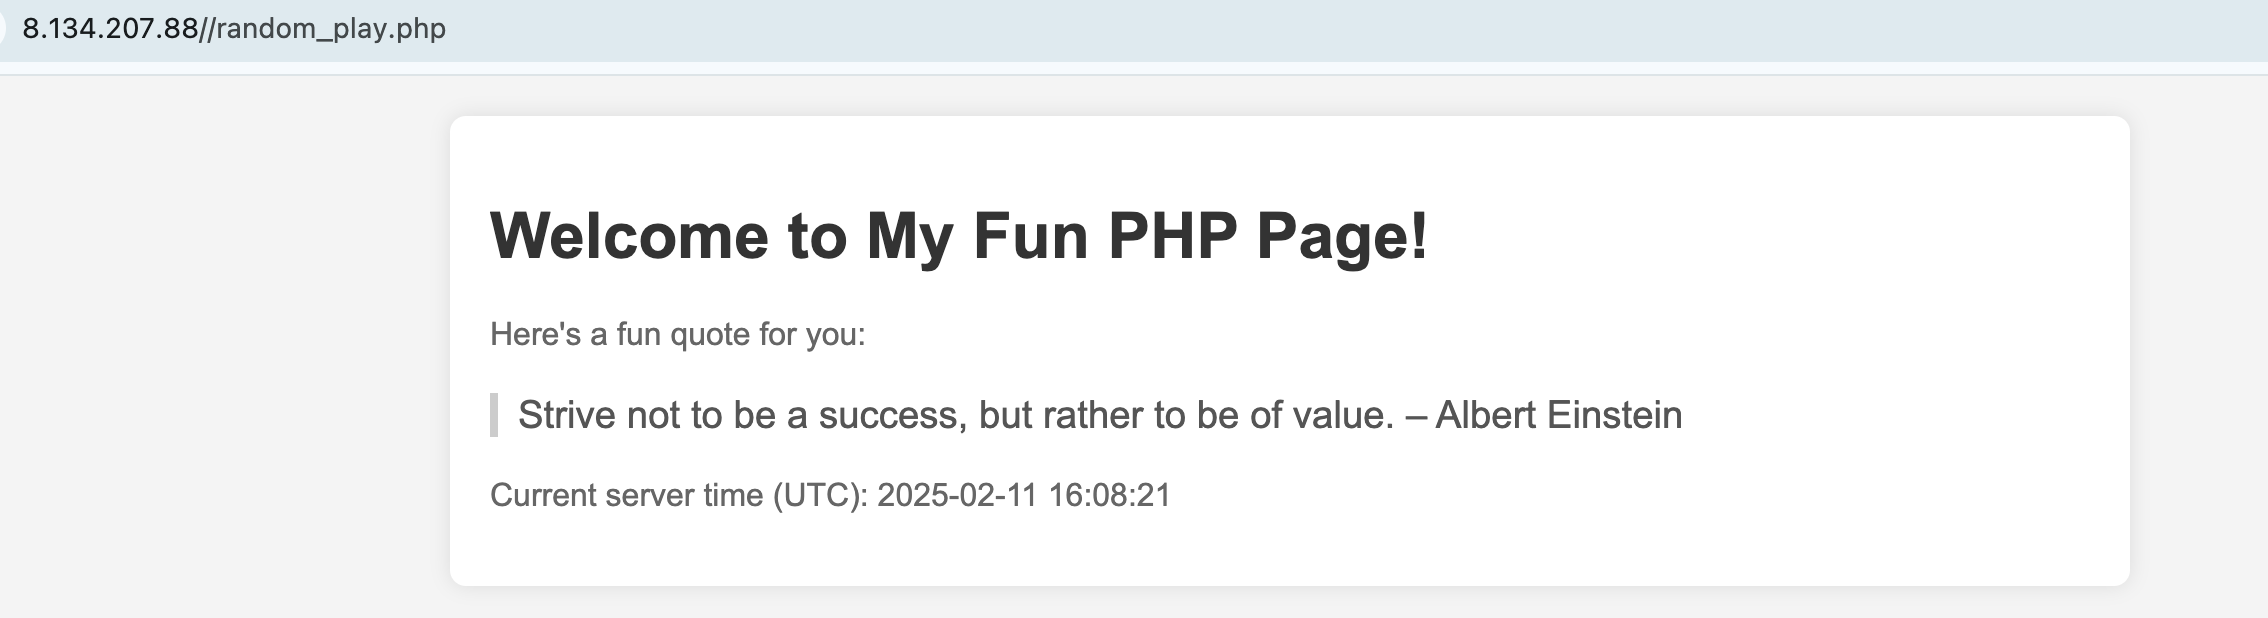
Task: Click the word "success" in the quote
Action: 892,415
